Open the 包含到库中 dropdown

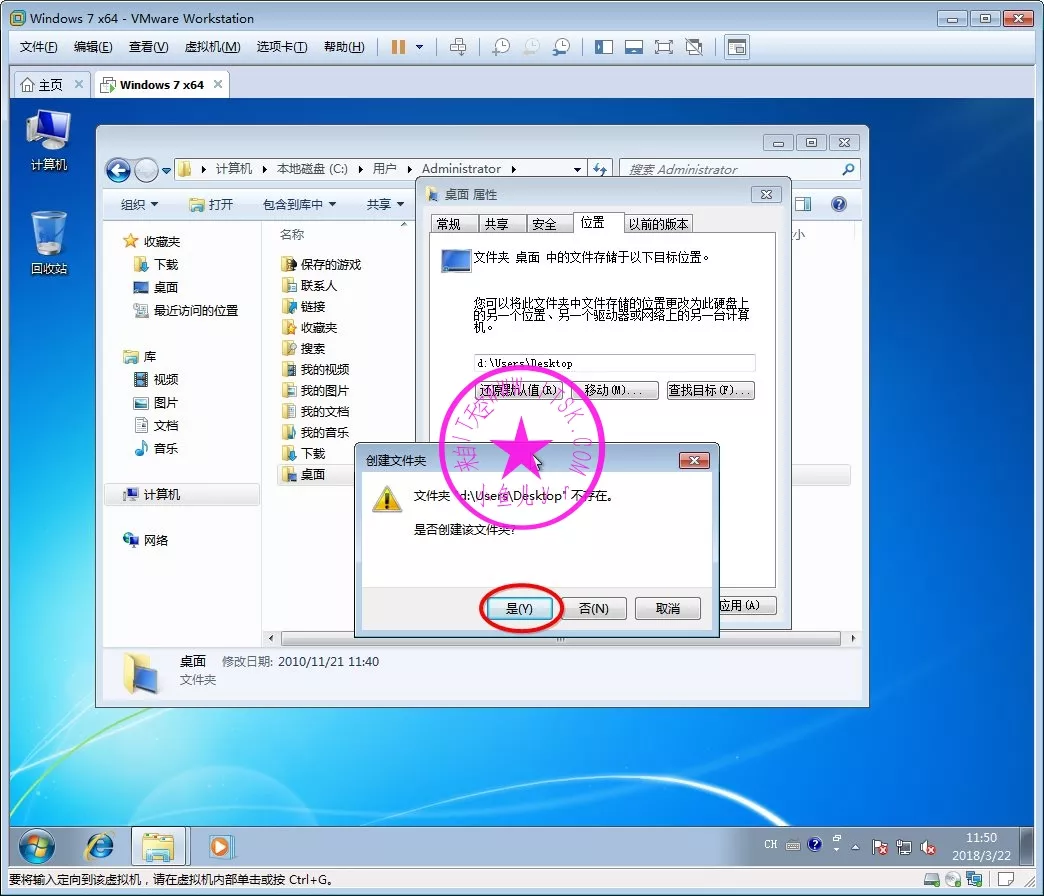(299, 204)
